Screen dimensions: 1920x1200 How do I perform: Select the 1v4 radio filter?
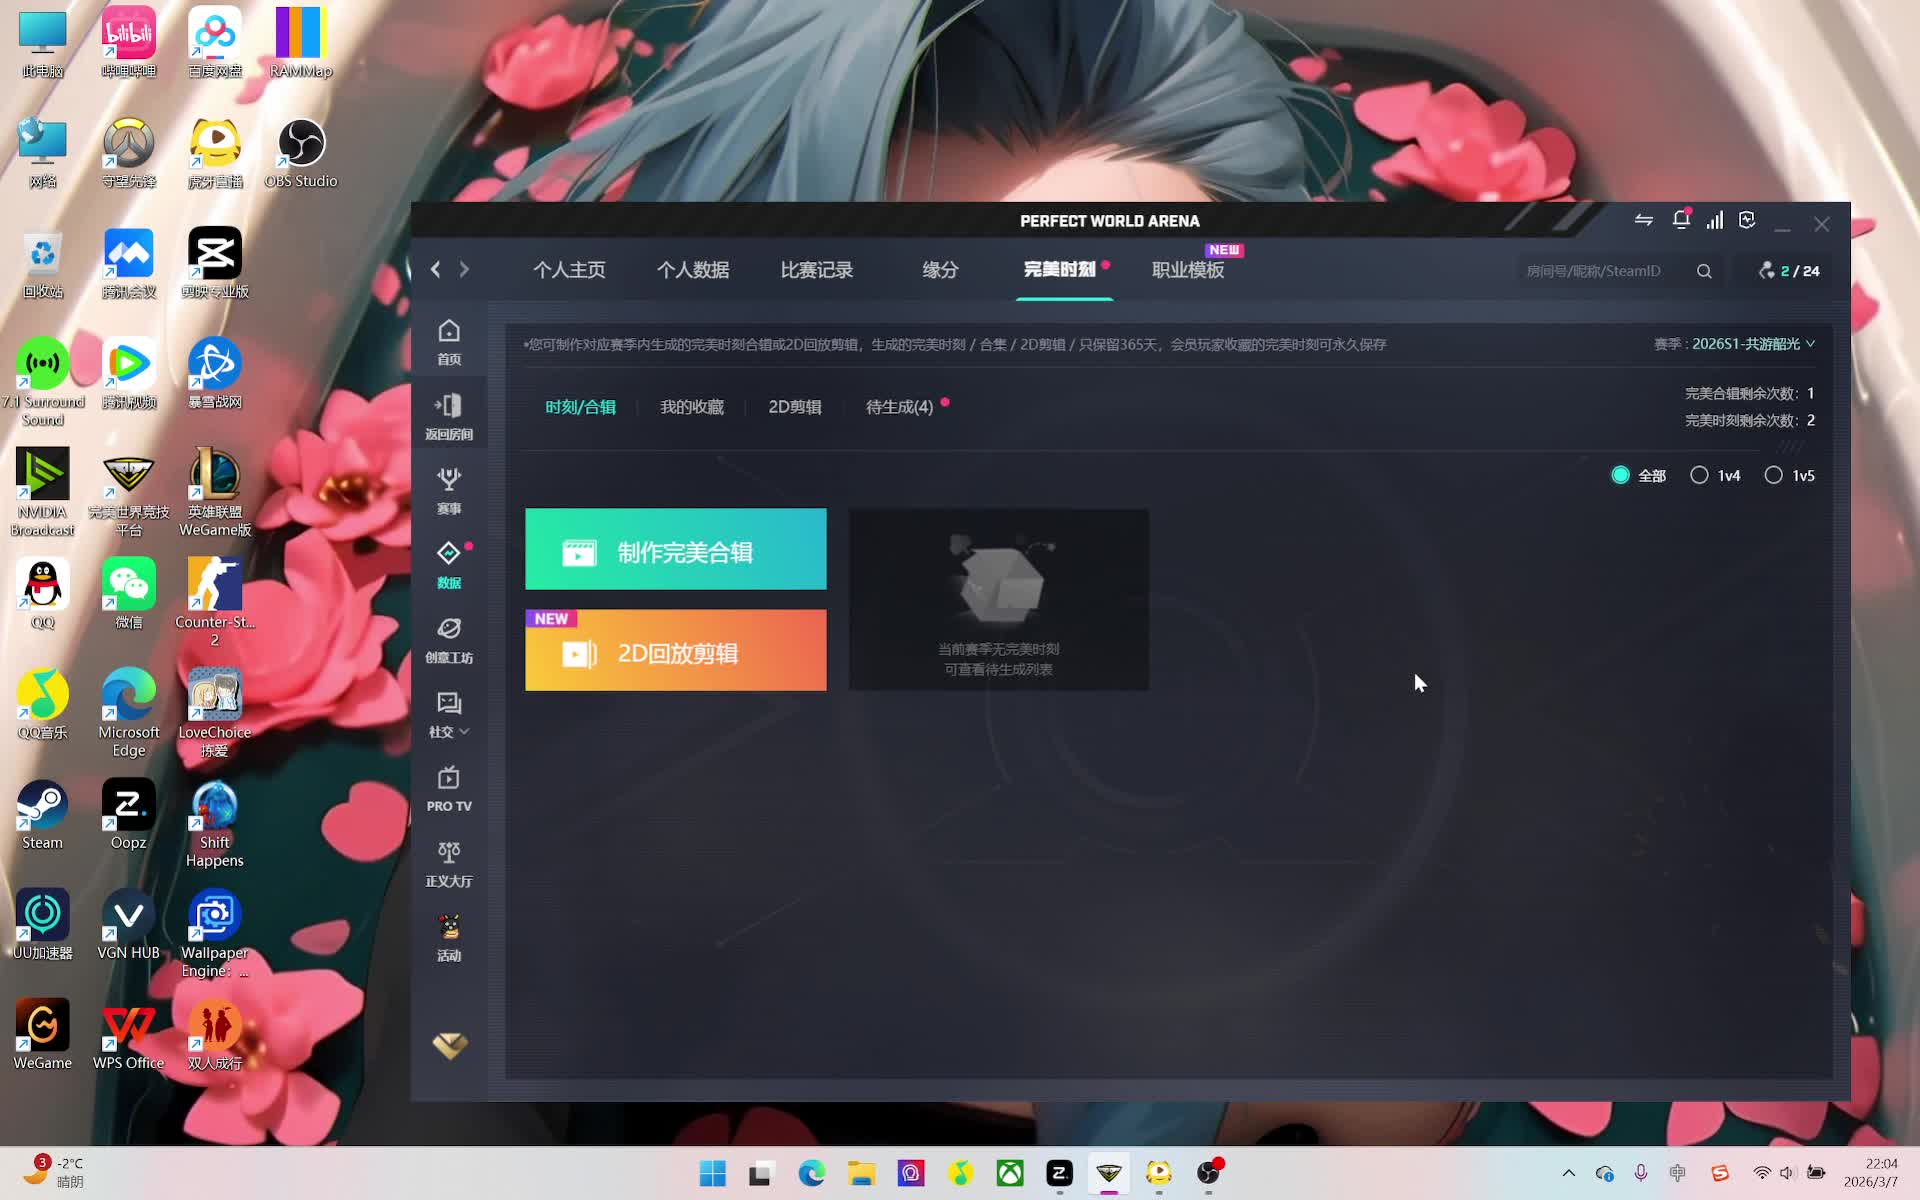point(1699,476)
